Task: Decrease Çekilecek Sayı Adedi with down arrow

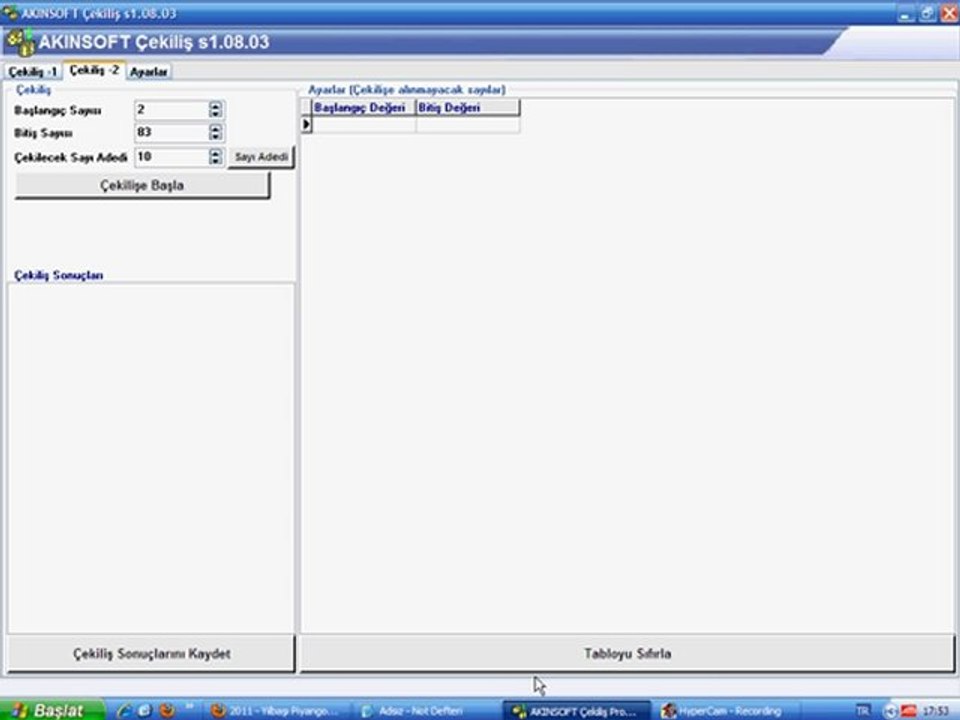Action: coord(215,161)
